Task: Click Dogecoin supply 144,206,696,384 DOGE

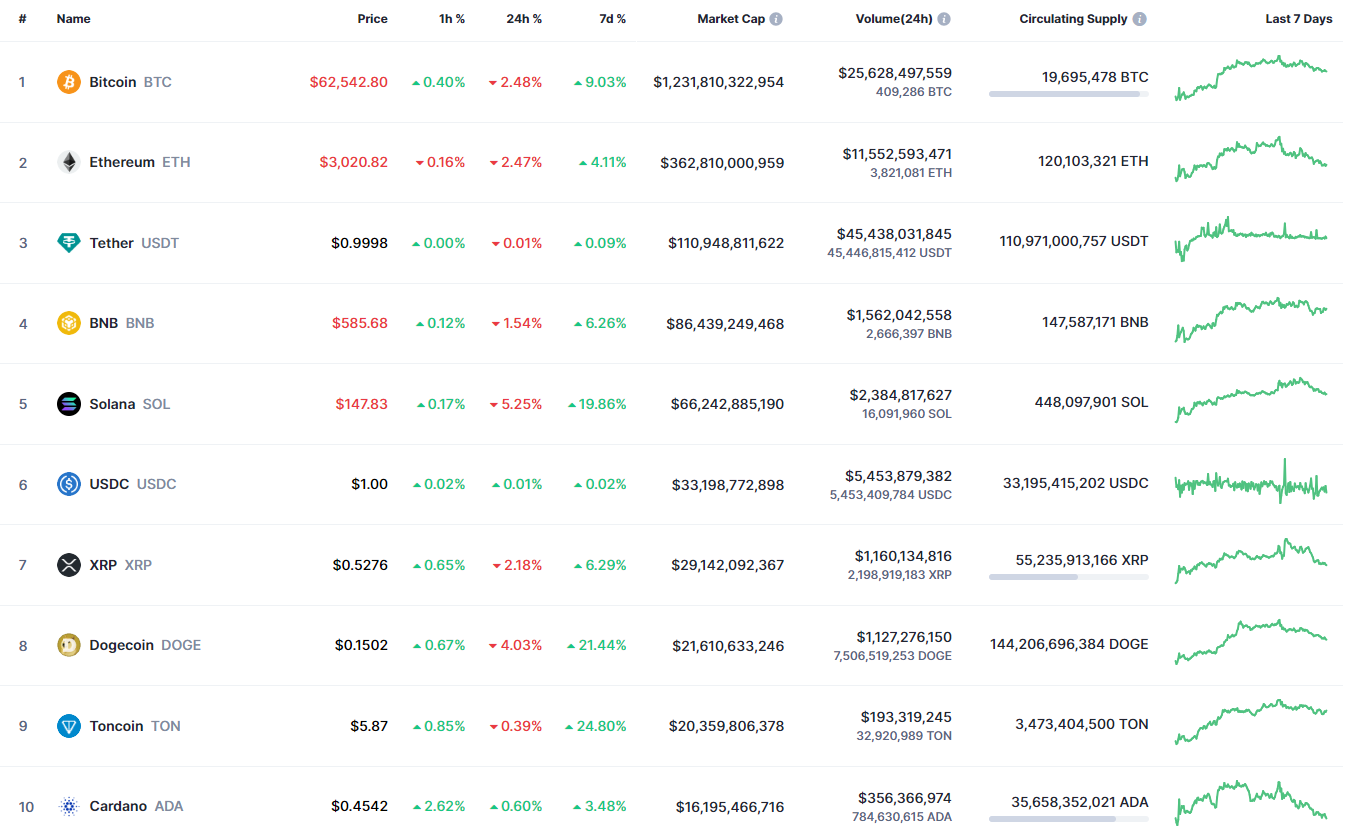Action: pyautogui.click(x=1069, y=644)
